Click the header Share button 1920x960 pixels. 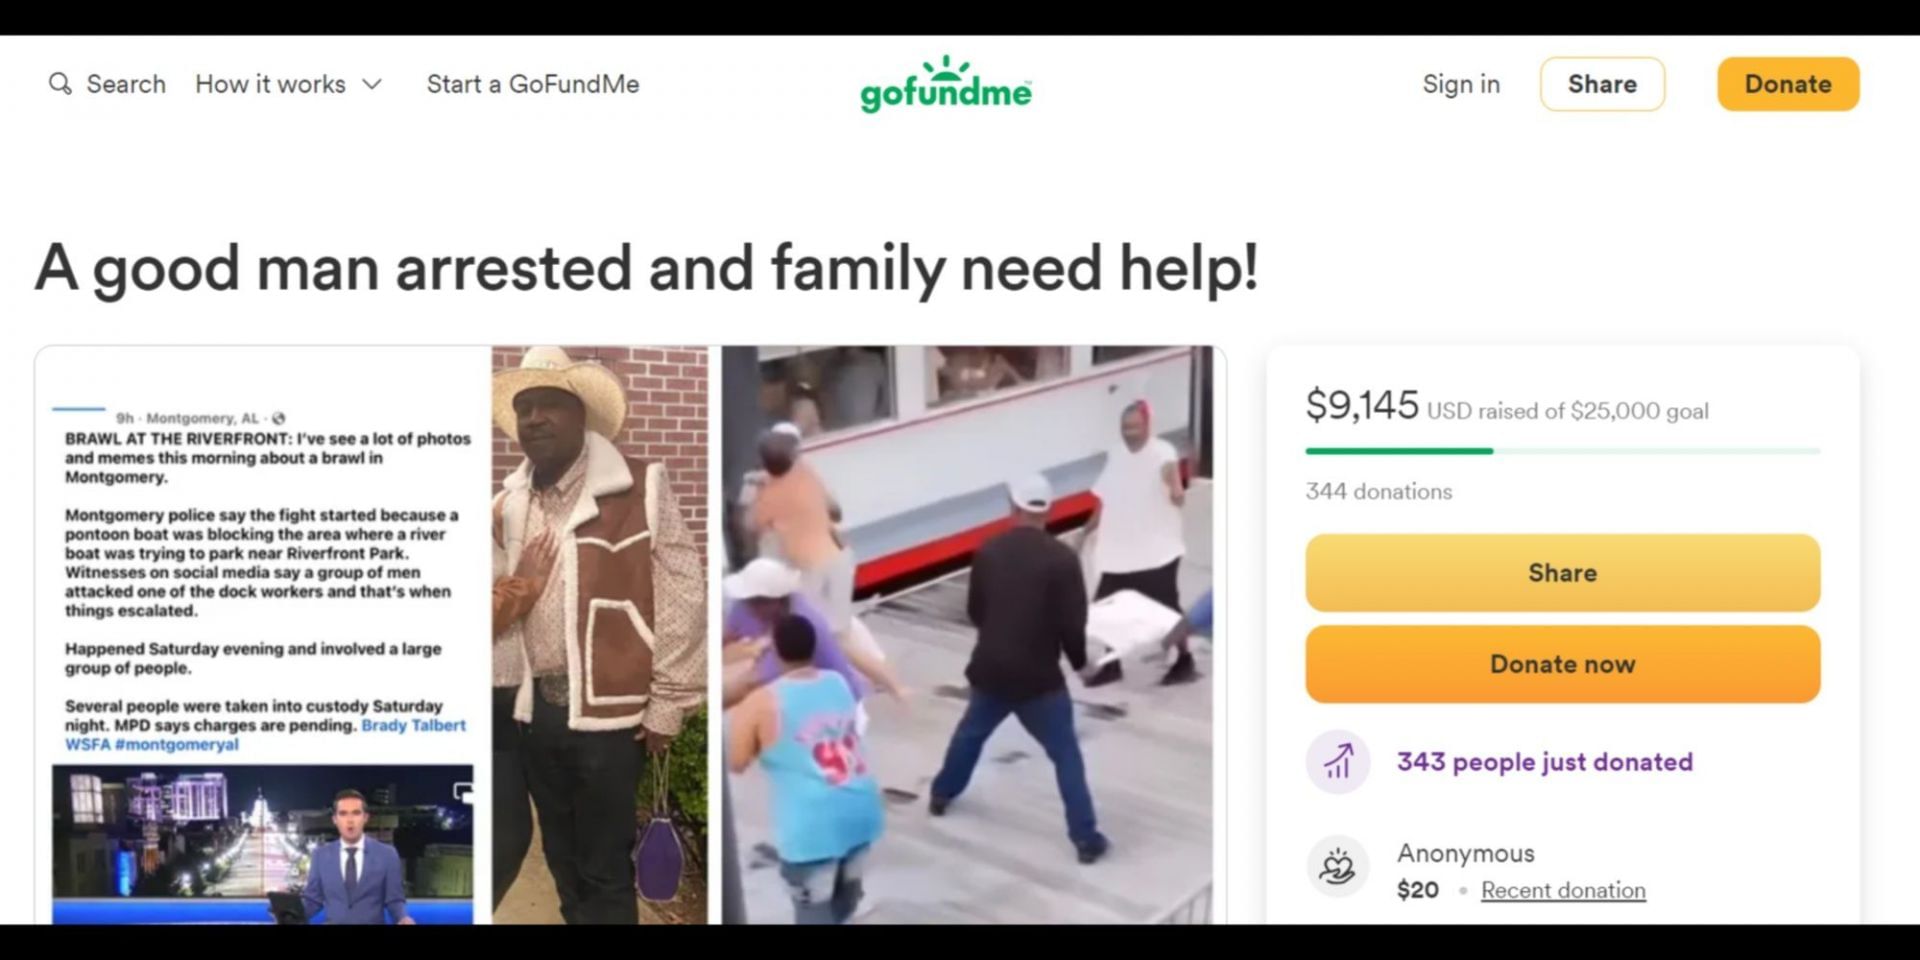pyautogui.click(x=1602, y=84)
